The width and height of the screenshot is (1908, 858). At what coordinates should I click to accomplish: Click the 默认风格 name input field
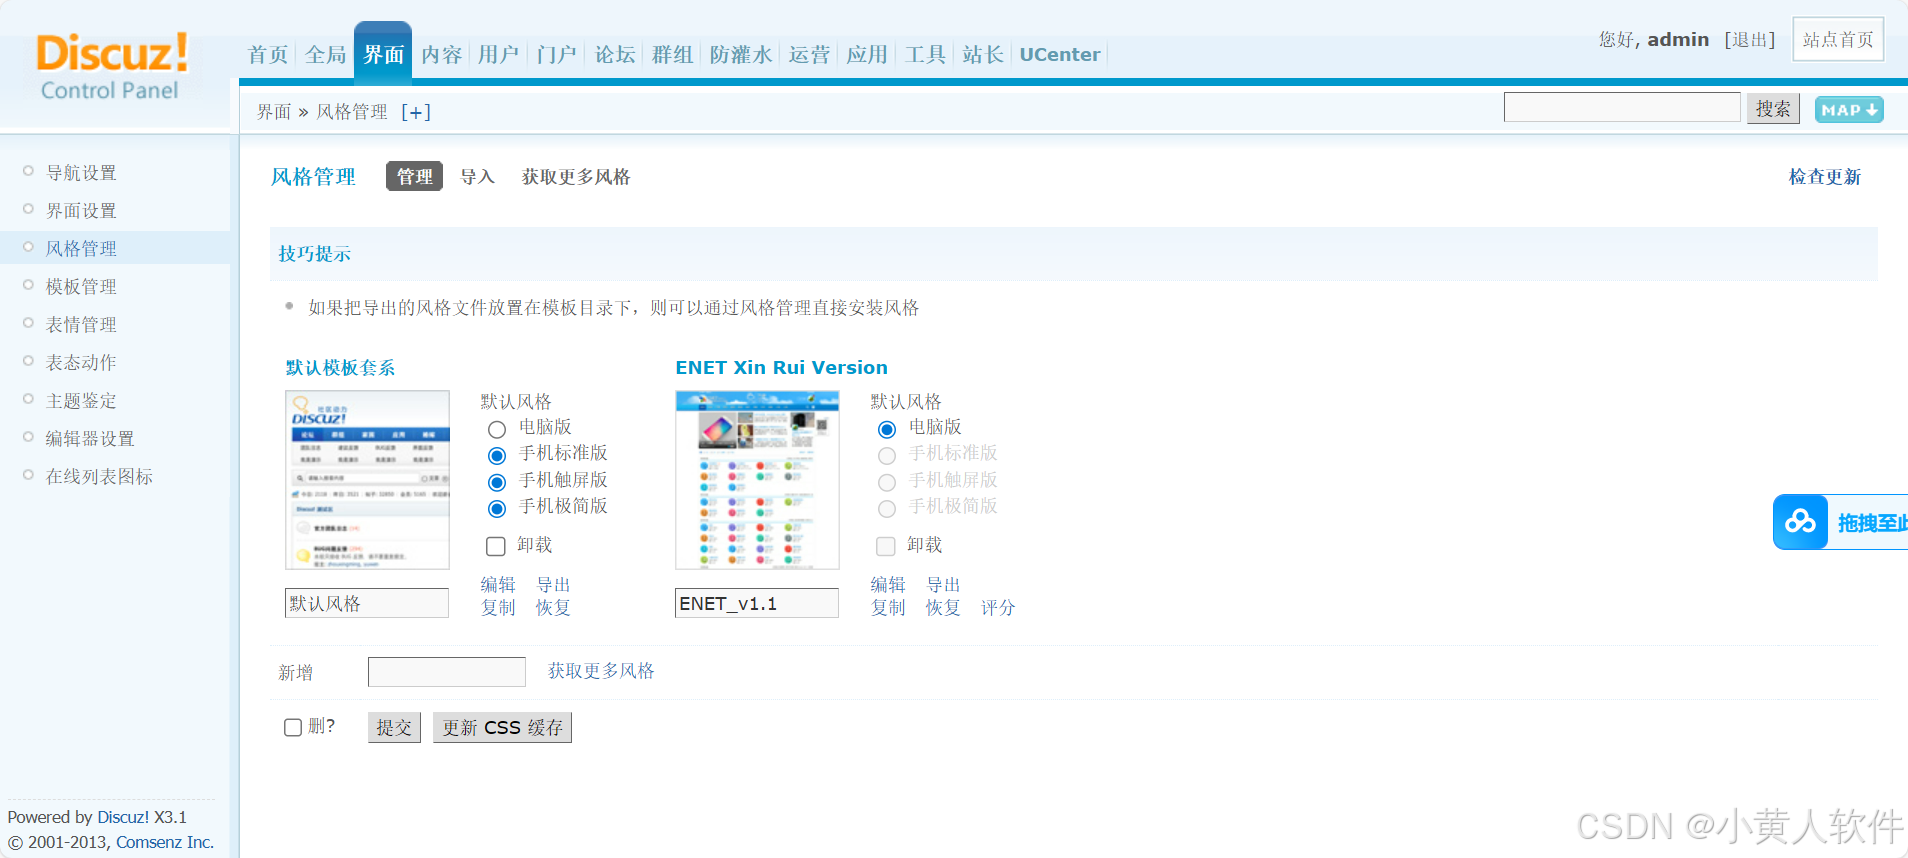point(367,603)
